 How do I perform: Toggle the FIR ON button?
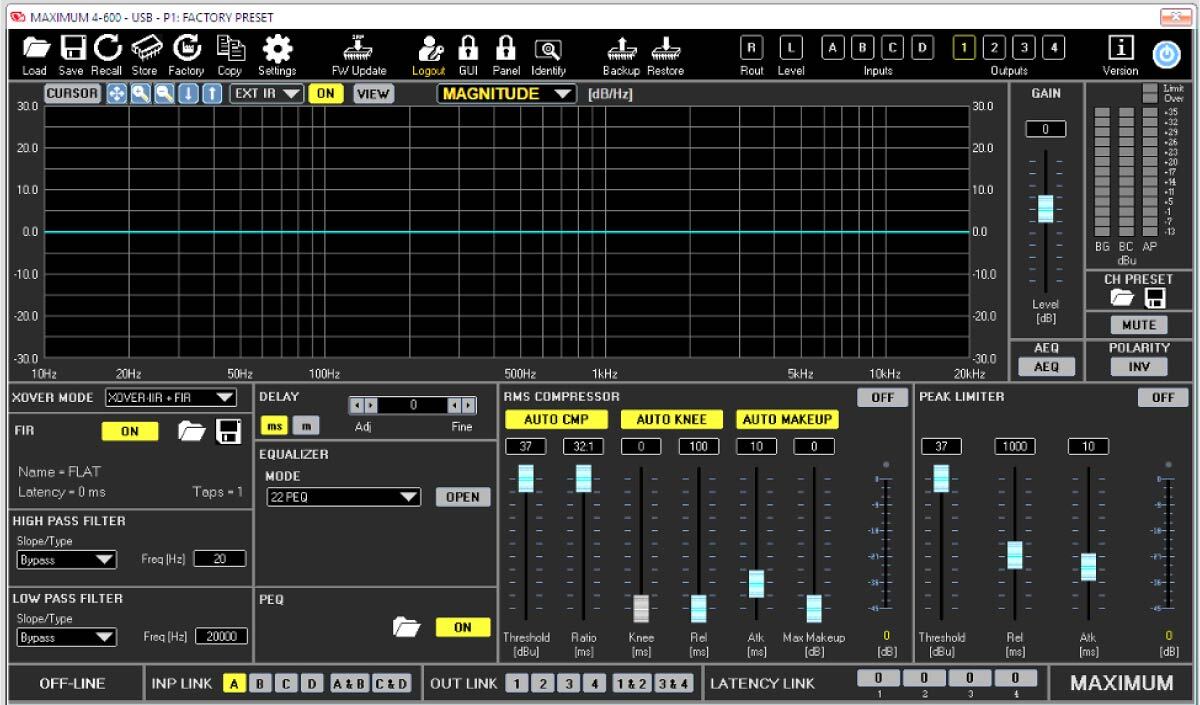pos(129,432)
